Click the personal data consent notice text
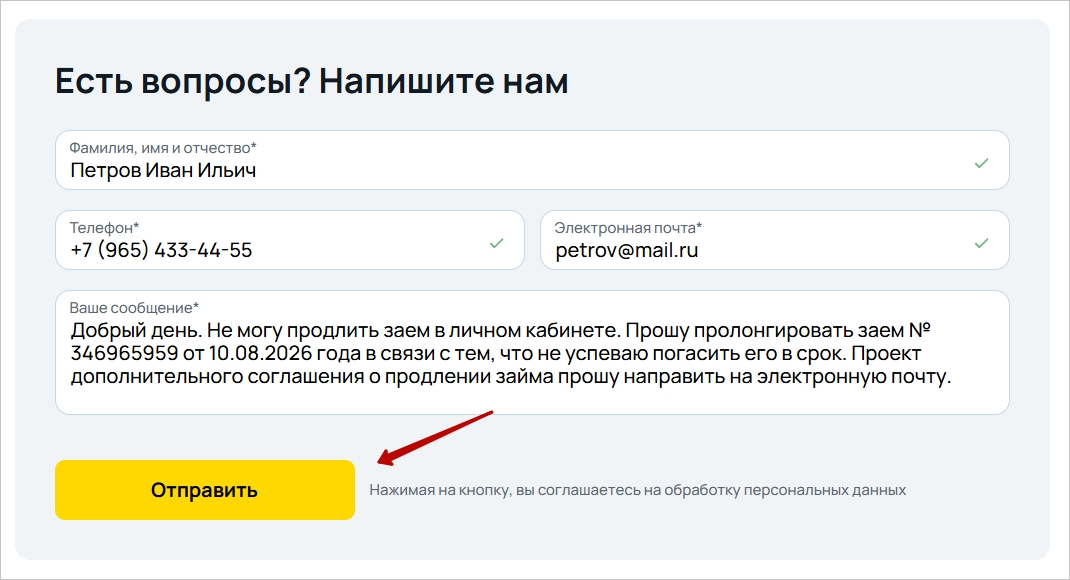Image resolution: width=1070 pixels, height=580 pixels. (x=637, y=490)
